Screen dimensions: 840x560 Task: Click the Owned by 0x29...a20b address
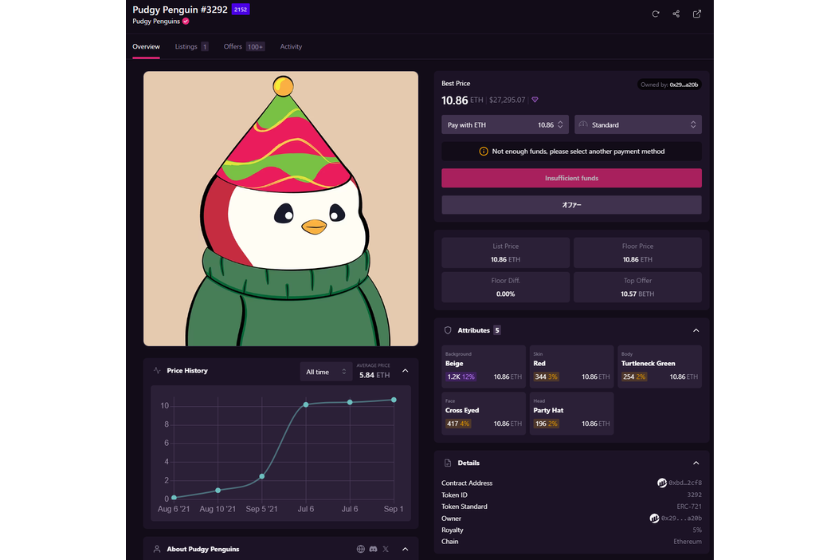[684, 85]
